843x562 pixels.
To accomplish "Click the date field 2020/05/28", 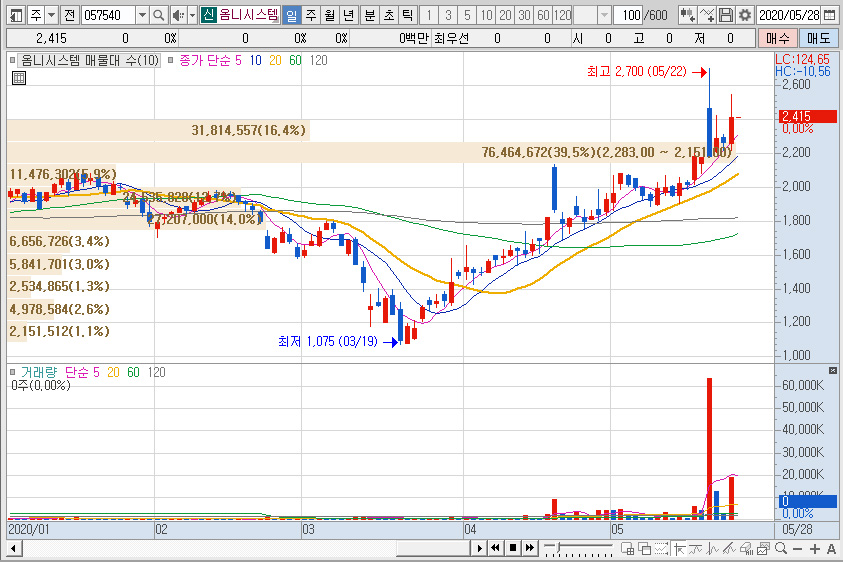I will tap(789, 15).
